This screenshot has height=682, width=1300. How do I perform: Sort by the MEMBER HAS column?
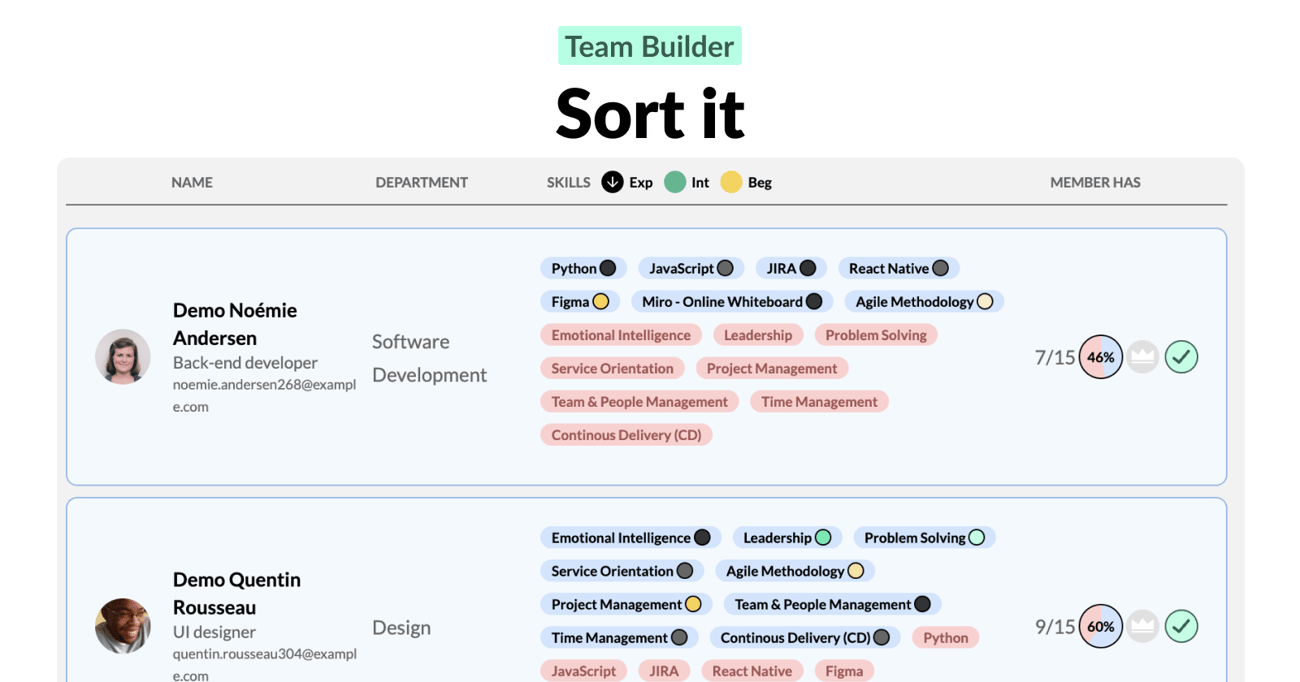pos(1095,182)
